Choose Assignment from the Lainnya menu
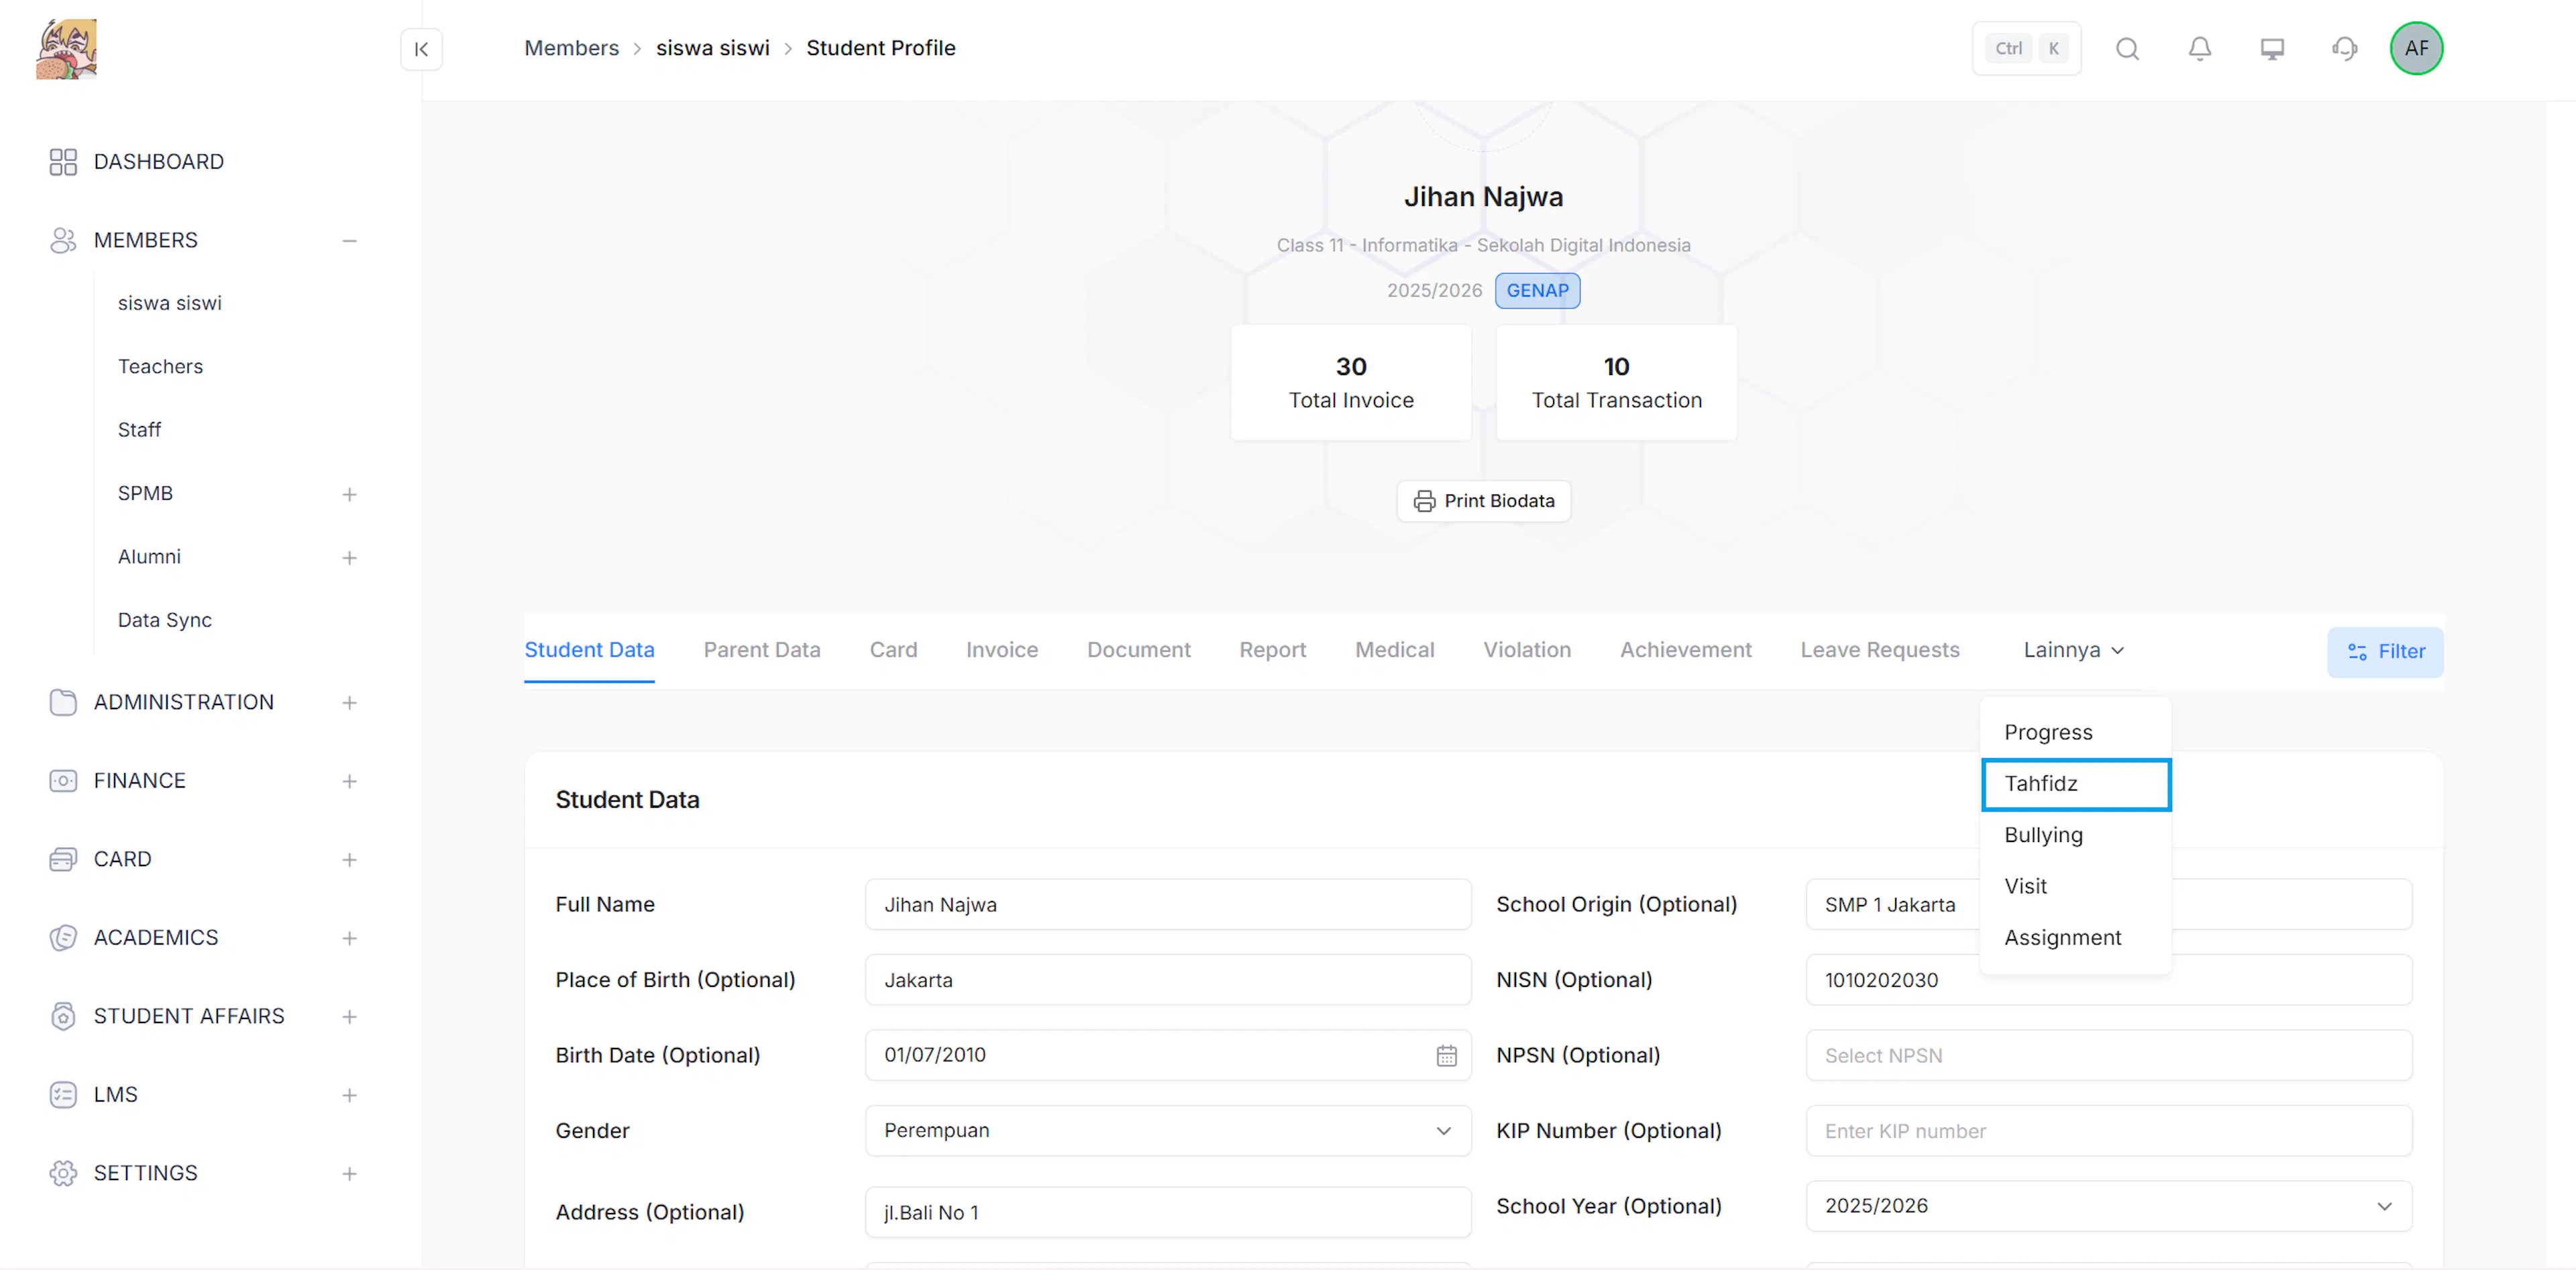The height and width of the screenshot is (1270, 2576). pos(2075,938)
